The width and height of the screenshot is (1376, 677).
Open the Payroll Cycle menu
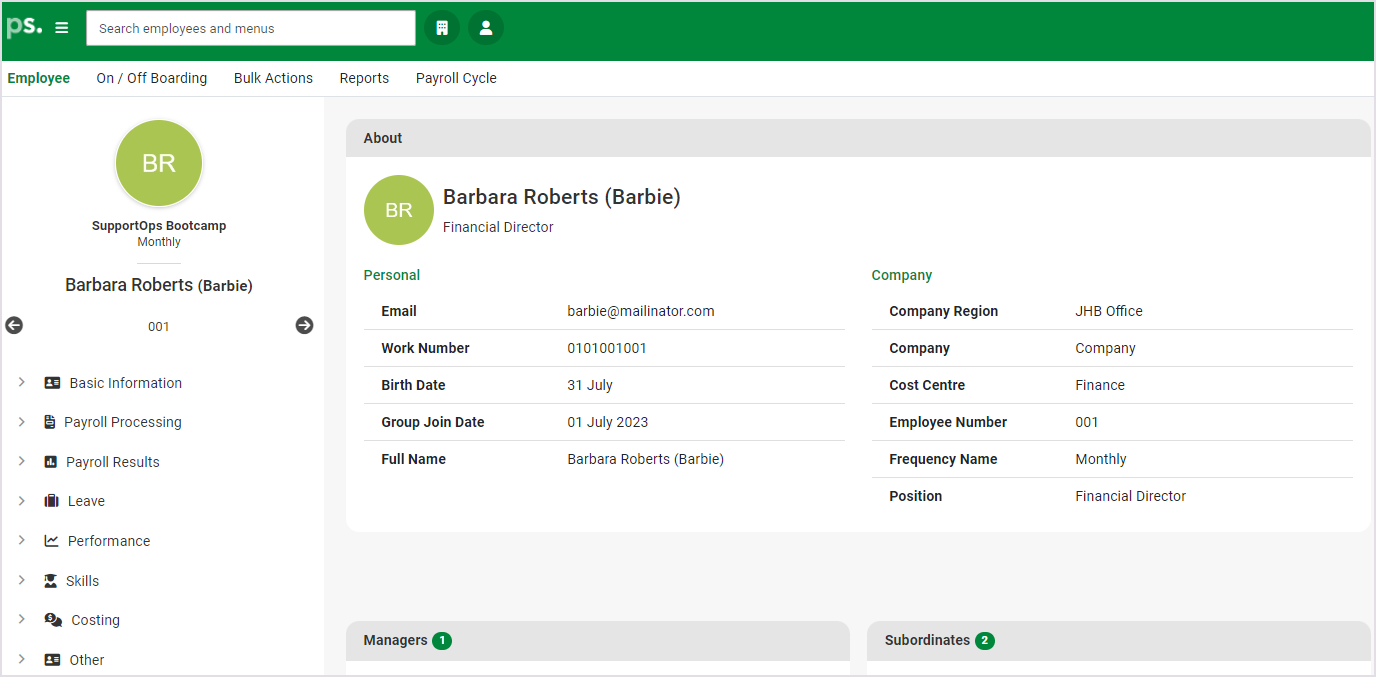(x=456, y=78)
